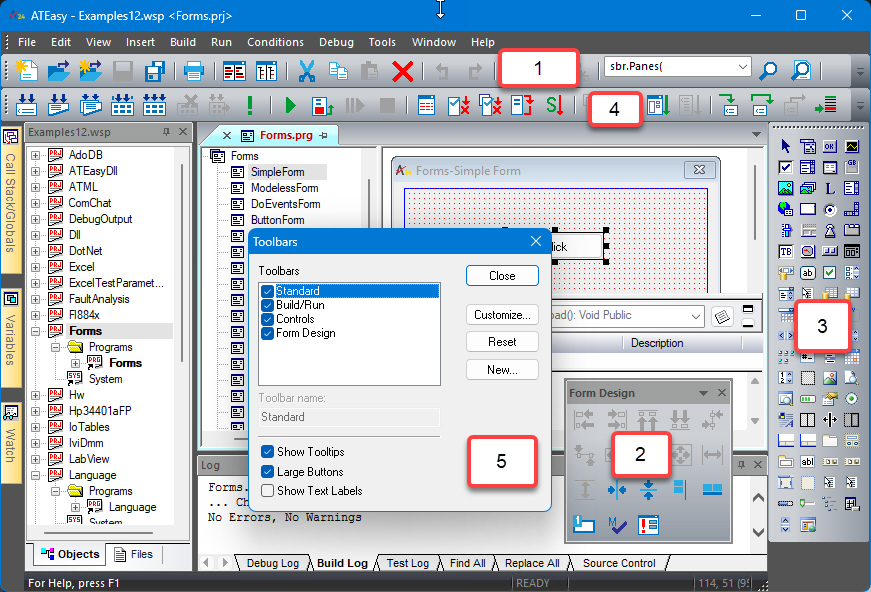Expand the AdoDB project tree node
The height and width of the screenshot is (592, 871).
point(36,155)
